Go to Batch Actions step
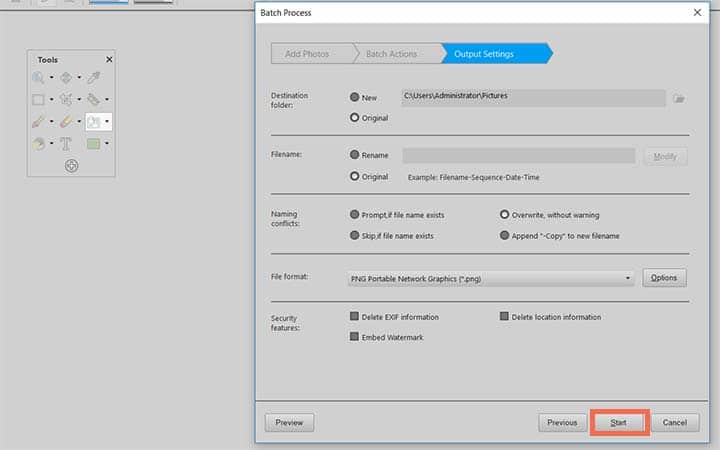The image size is (720, 450). [396, 54]
